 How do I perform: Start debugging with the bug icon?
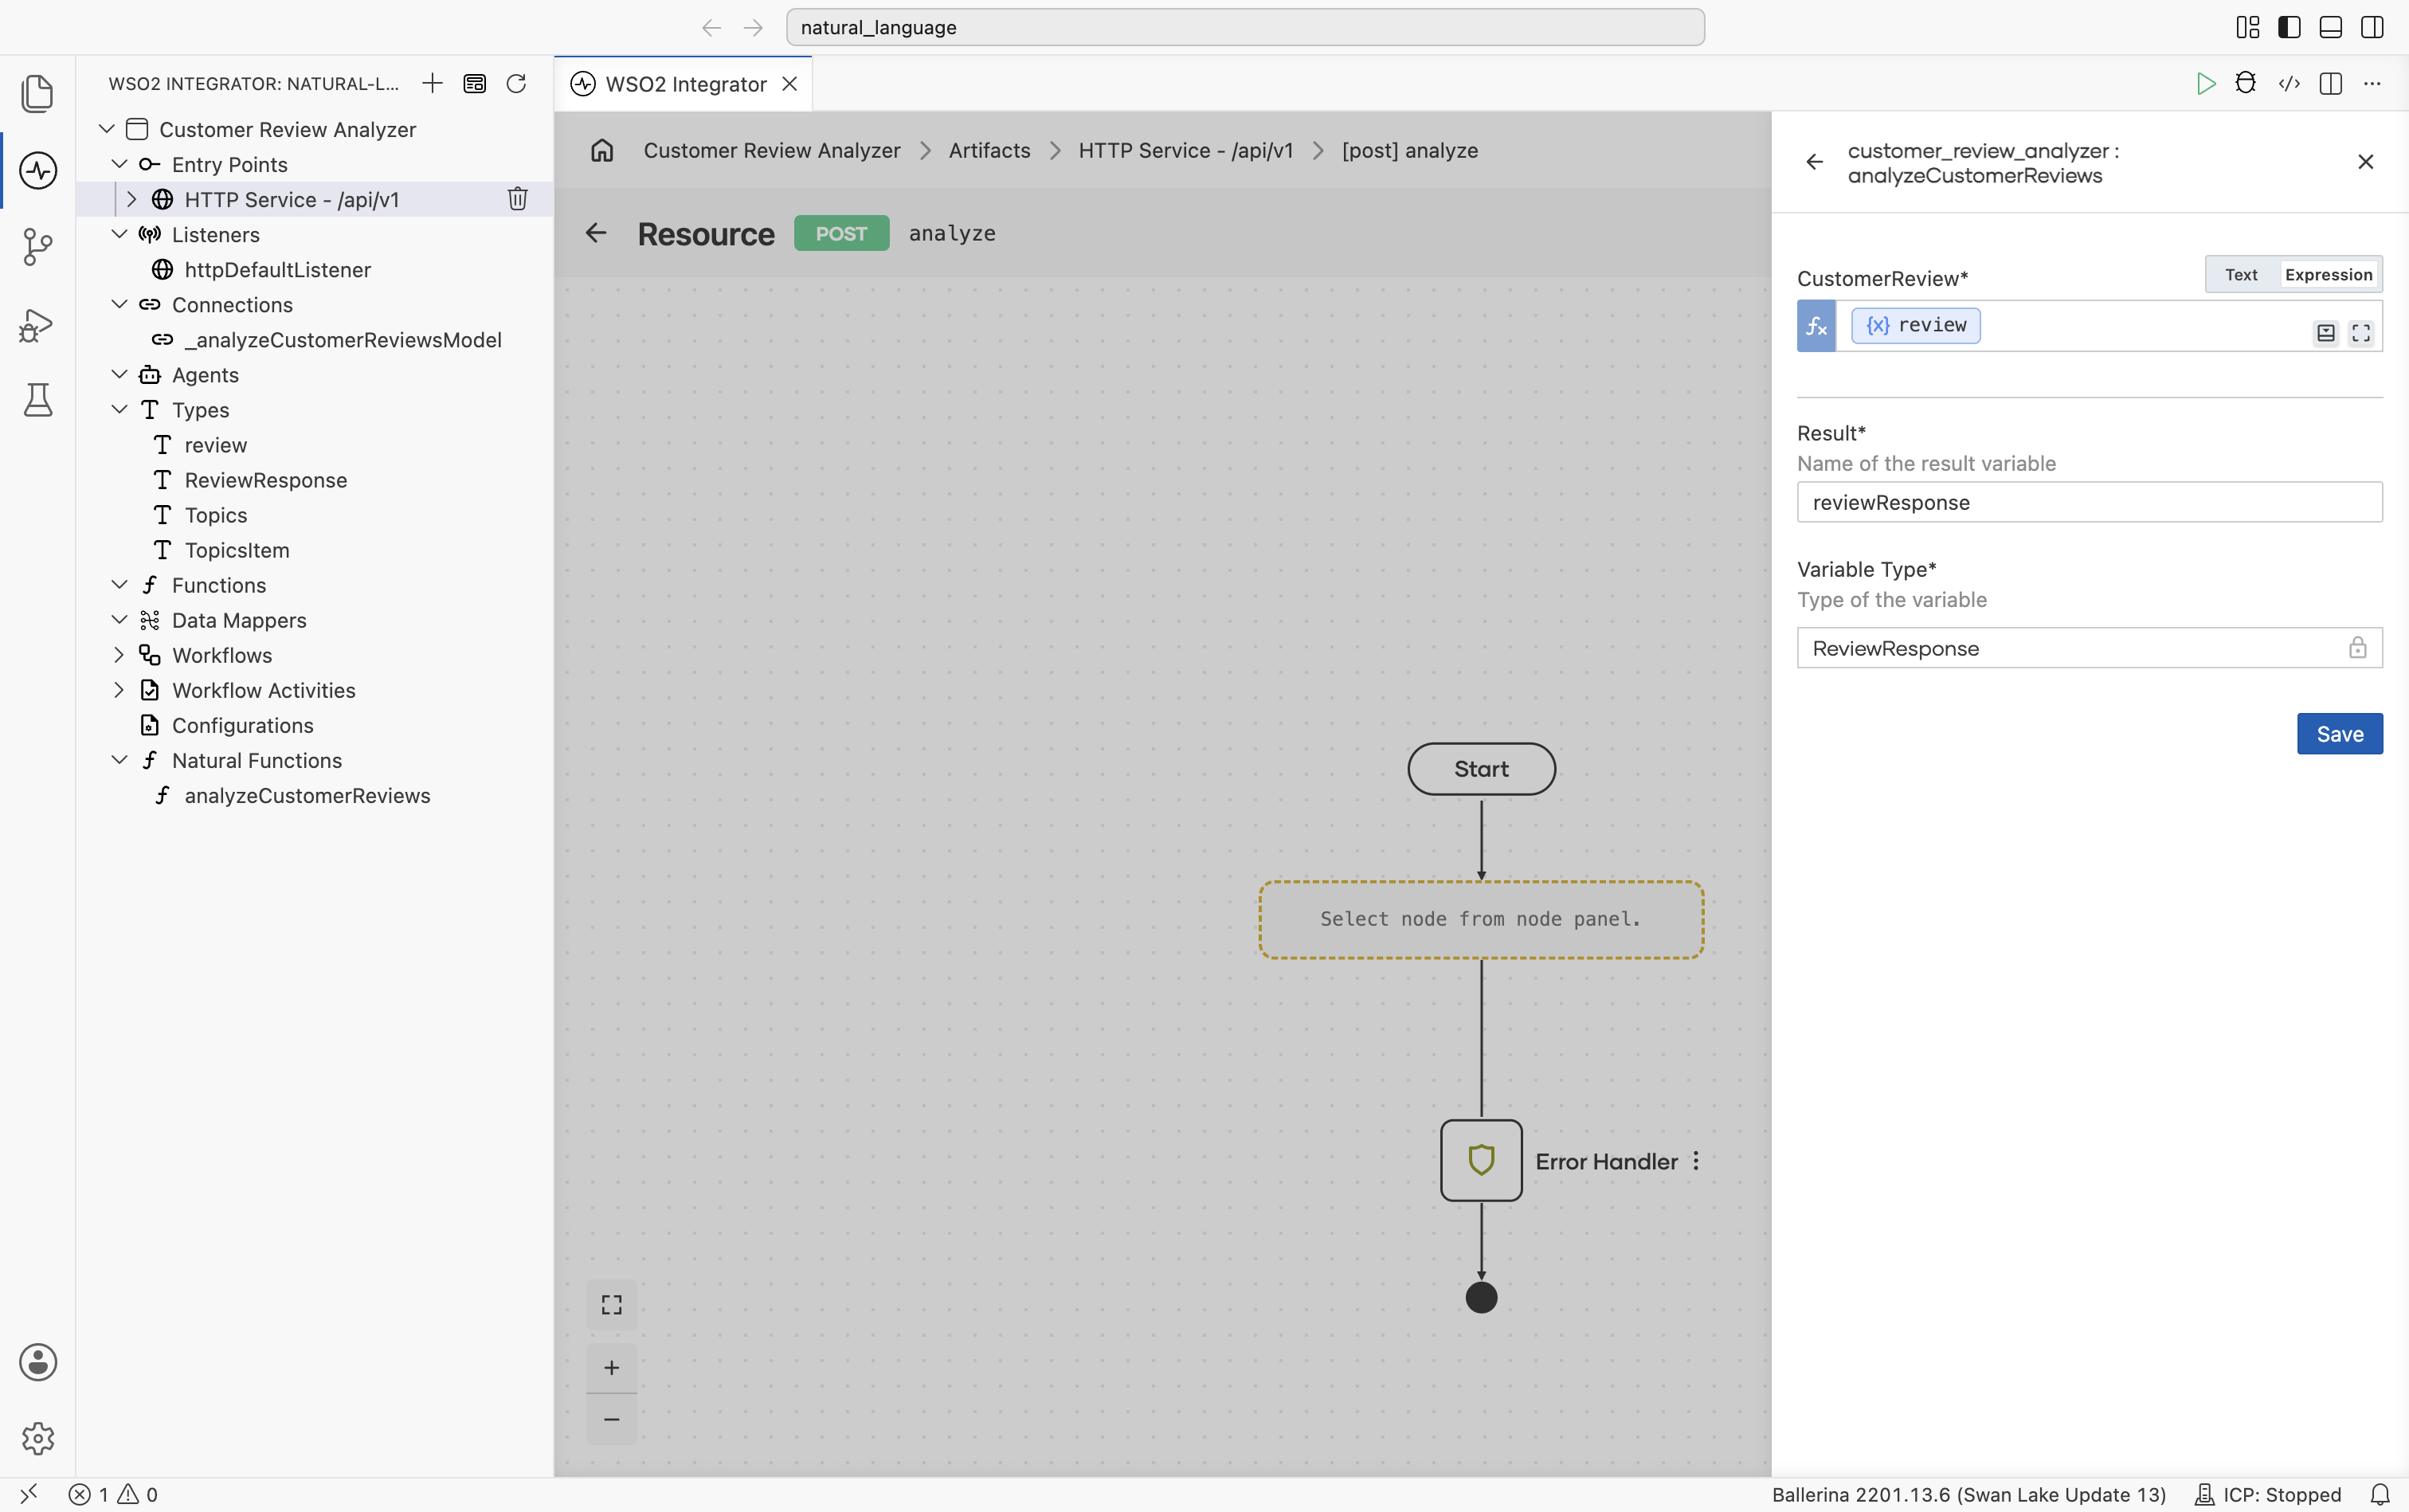(2246, 83)
